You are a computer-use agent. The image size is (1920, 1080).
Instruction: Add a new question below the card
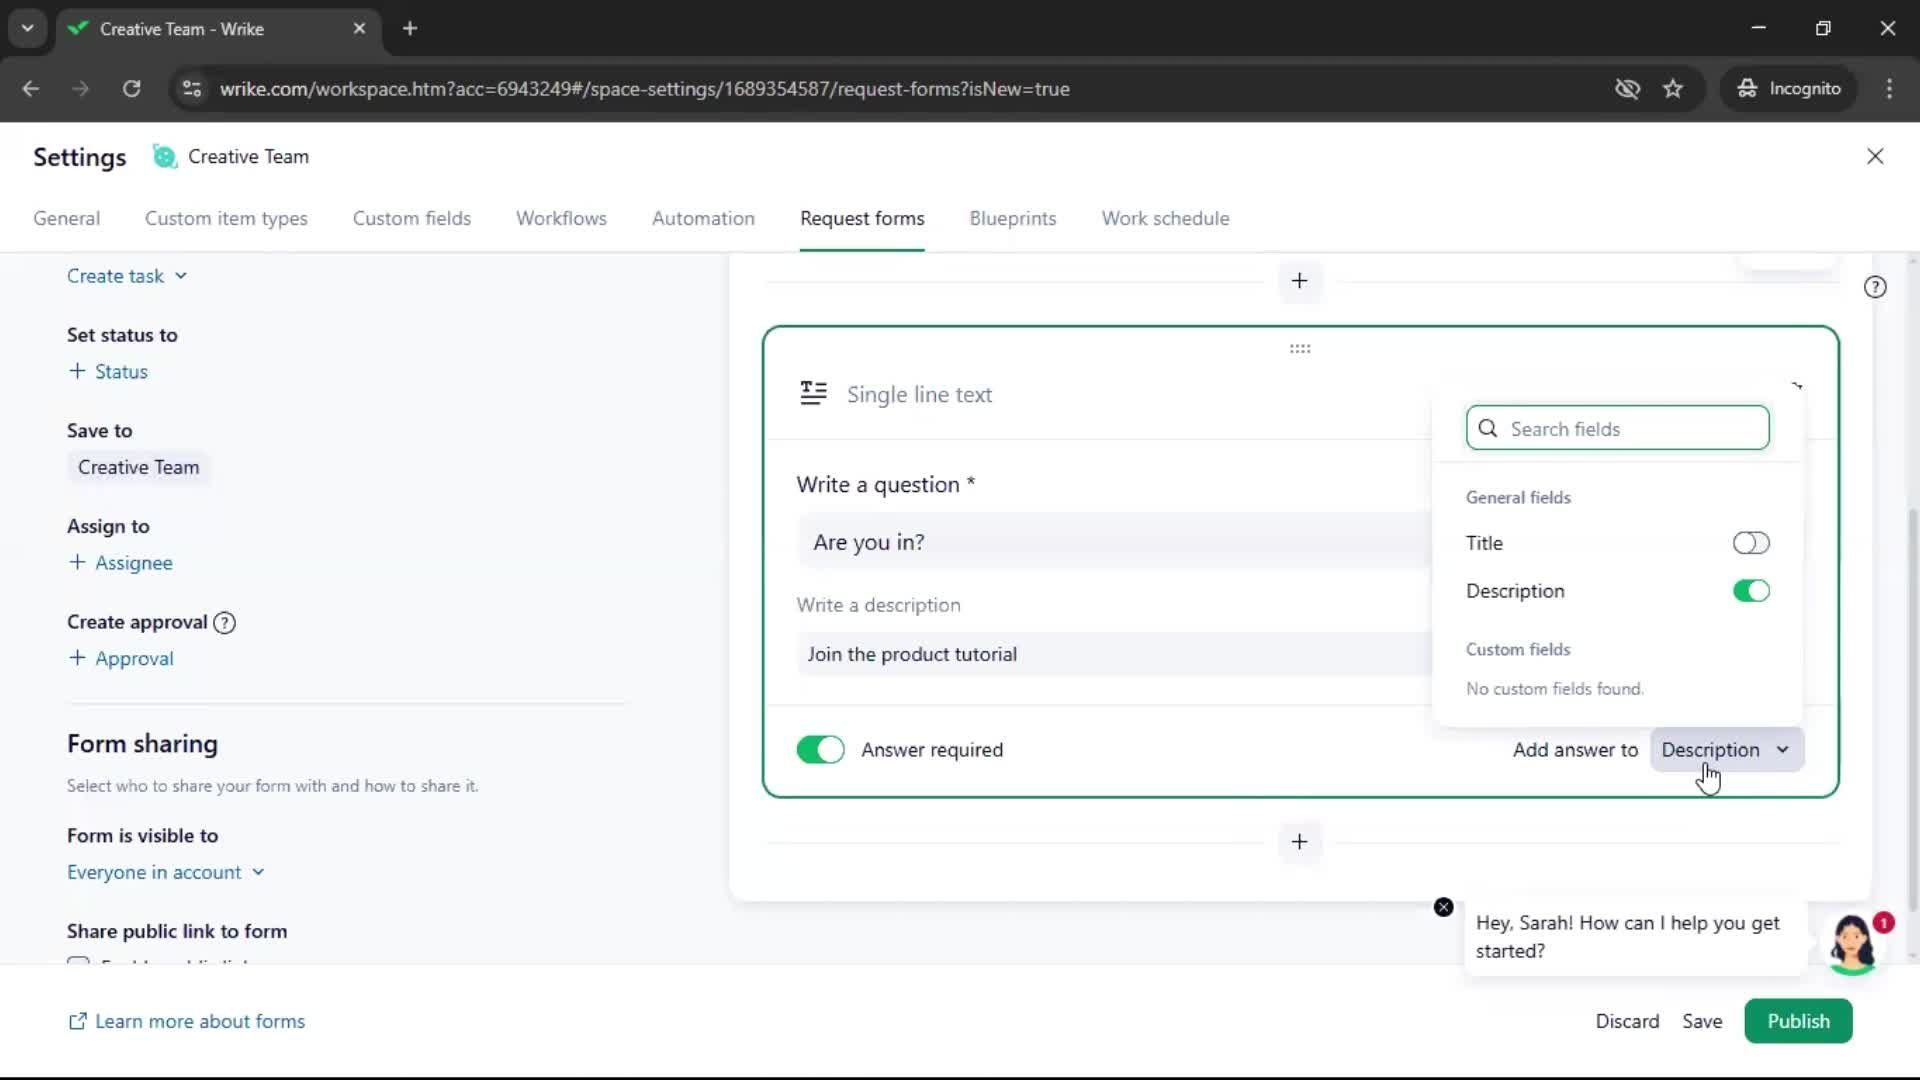[1299, 842]
